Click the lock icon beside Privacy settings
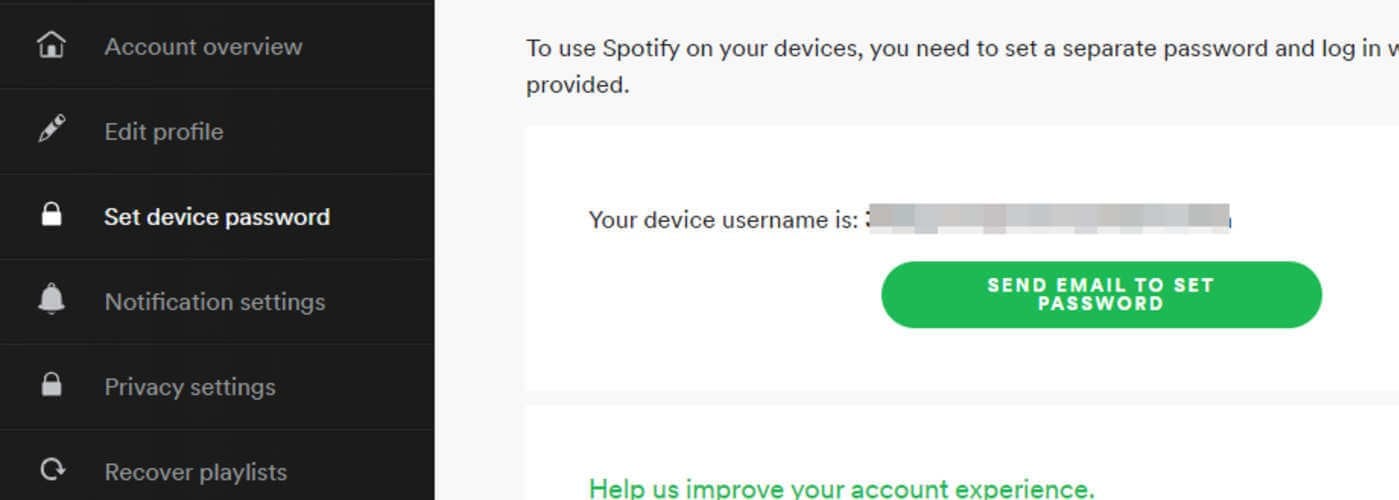 50,386
